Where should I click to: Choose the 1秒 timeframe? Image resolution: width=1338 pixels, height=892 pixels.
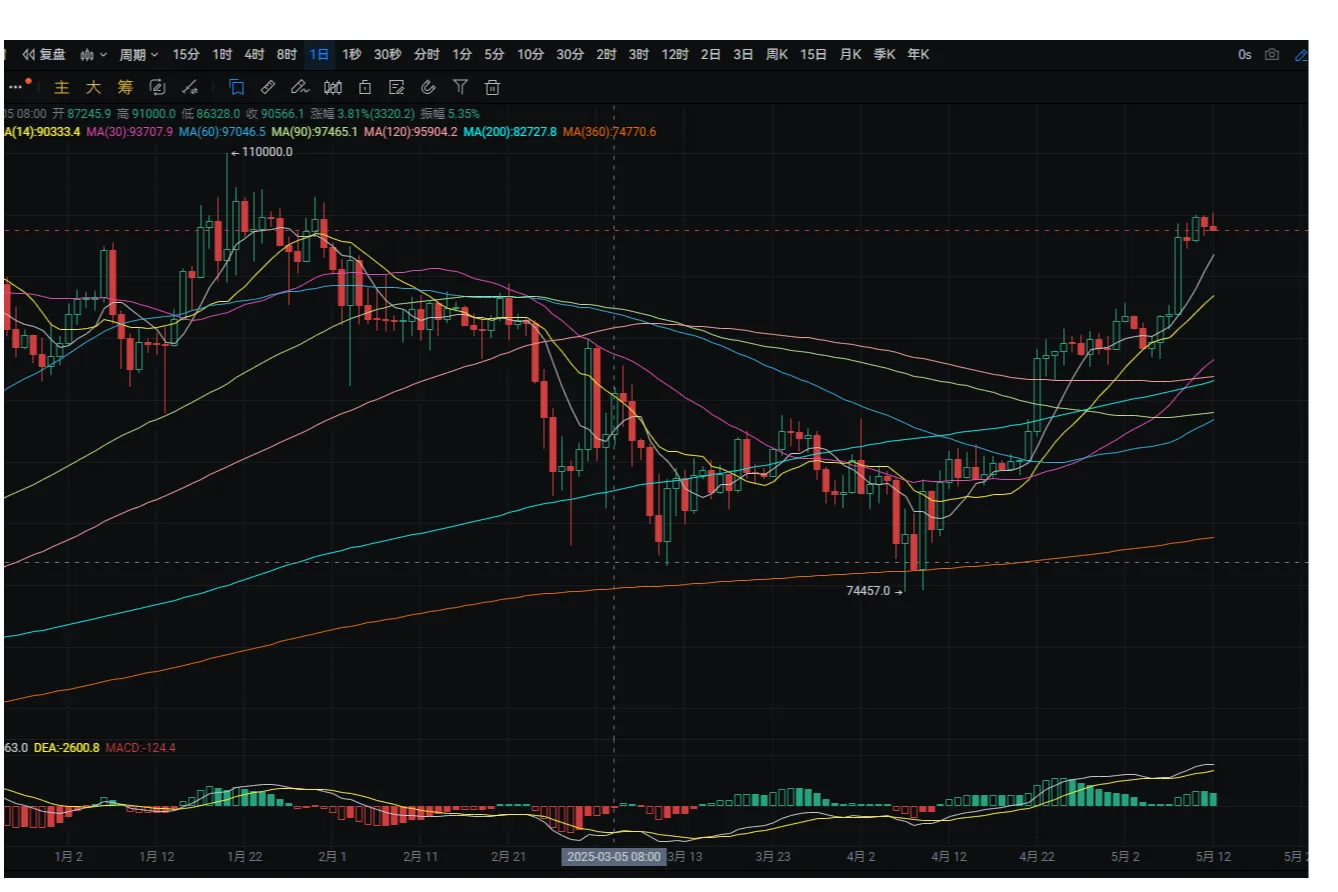click(351, 55)
